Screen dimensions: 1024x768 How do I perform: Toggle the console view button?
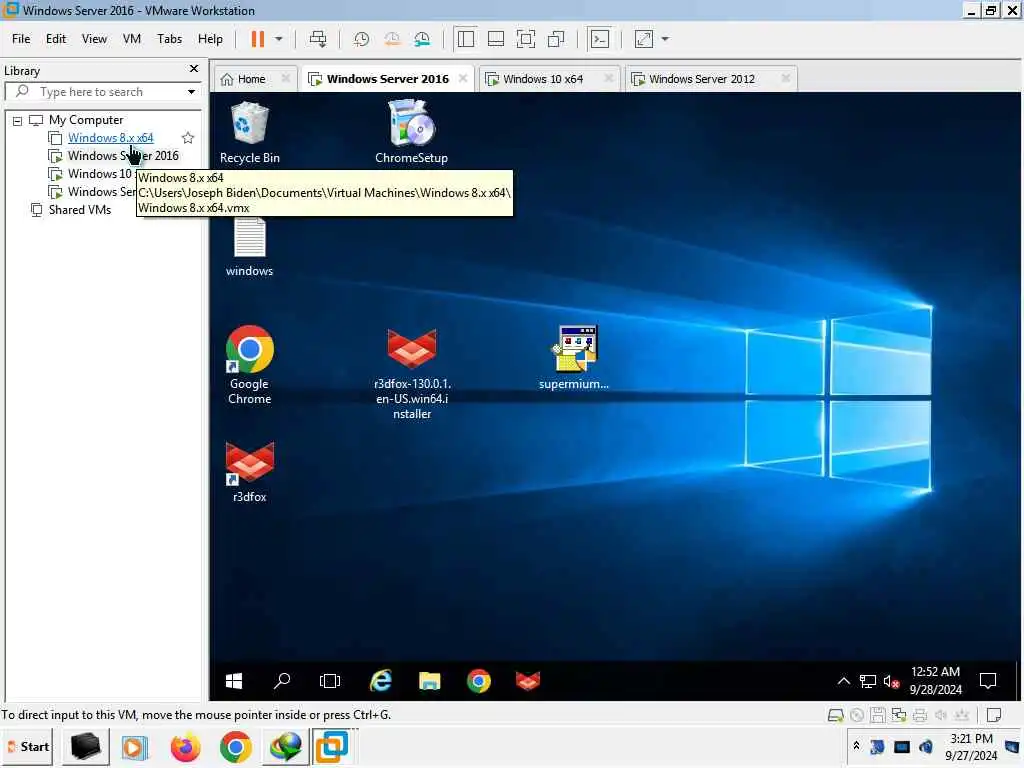click(600, 39)
